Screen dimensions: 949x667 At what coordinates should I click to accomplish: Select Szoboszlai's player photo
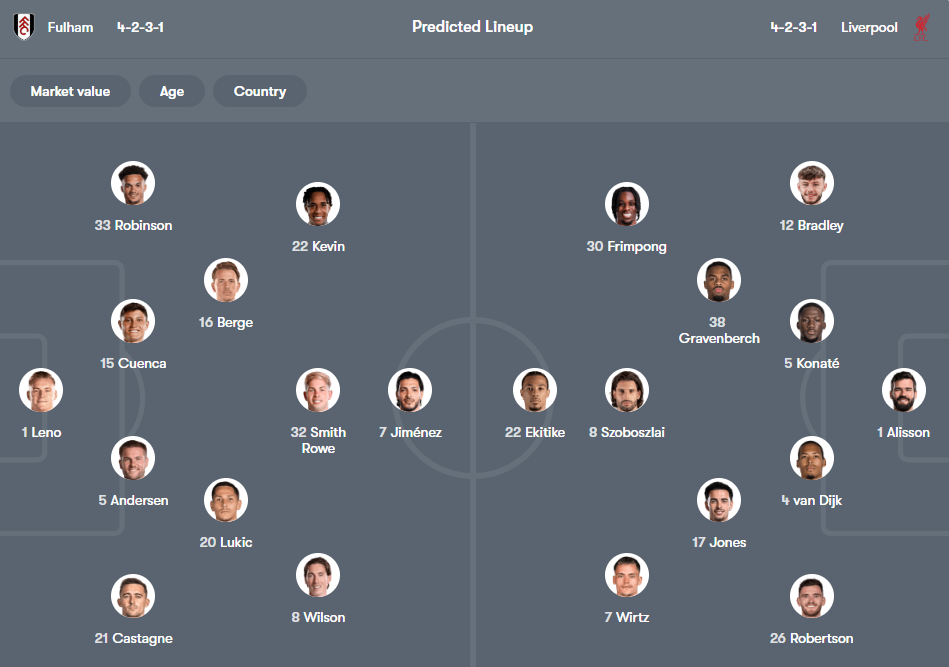click(x=627, y=390)
